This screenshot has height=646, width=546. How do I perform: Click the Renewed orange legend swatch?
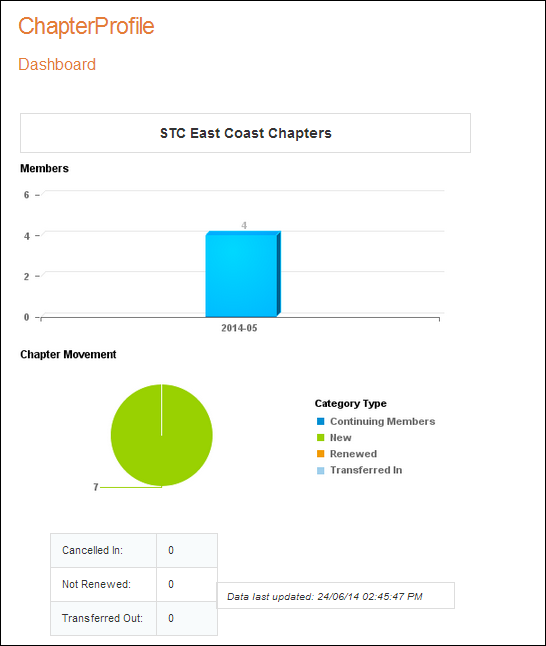(x=320, y=454)
